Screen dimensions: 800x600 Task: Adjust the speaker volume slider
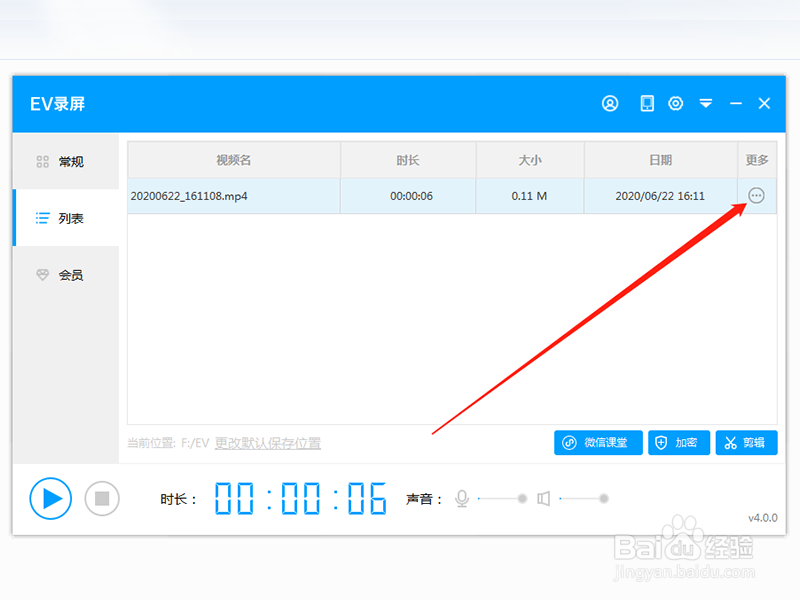pyautogui.click(x=584, y=498)
